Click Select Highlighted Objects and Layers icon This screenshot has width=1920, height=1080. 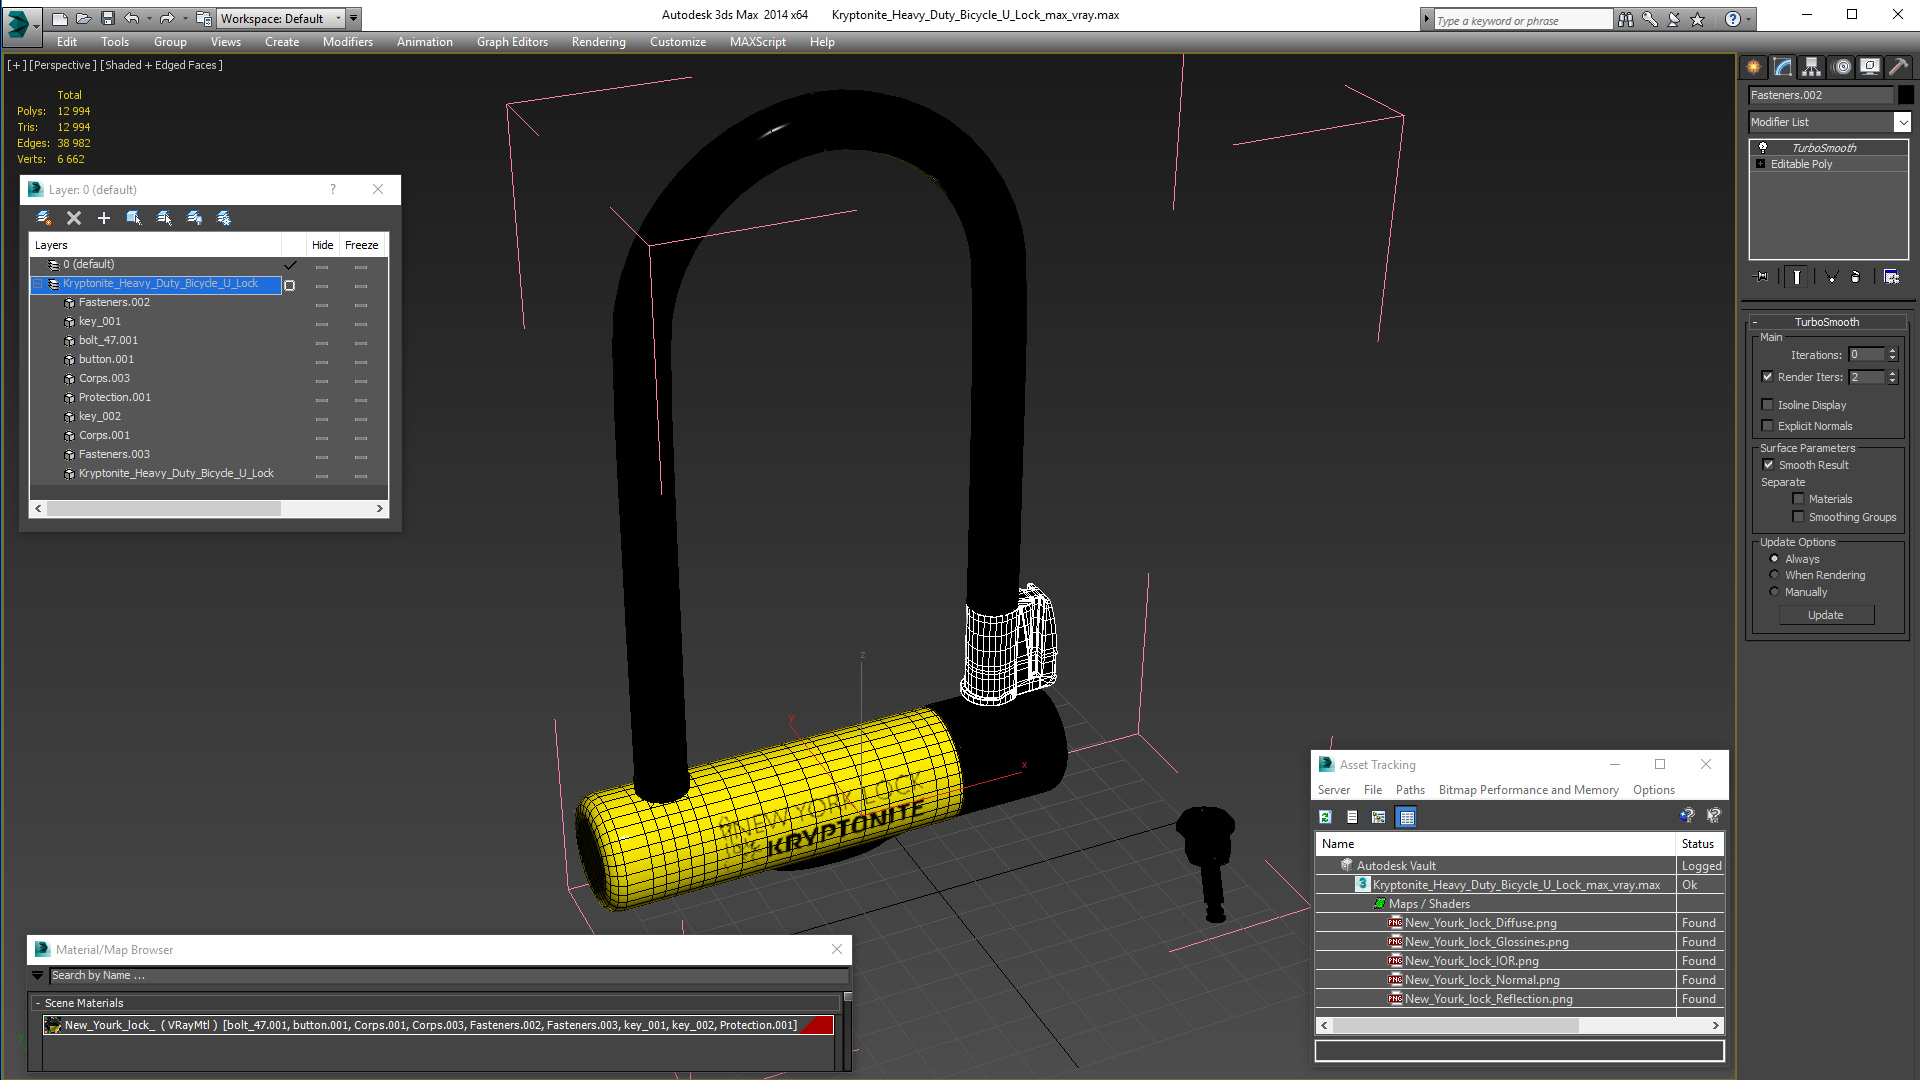pyautogui.click(x=134, y=218)
